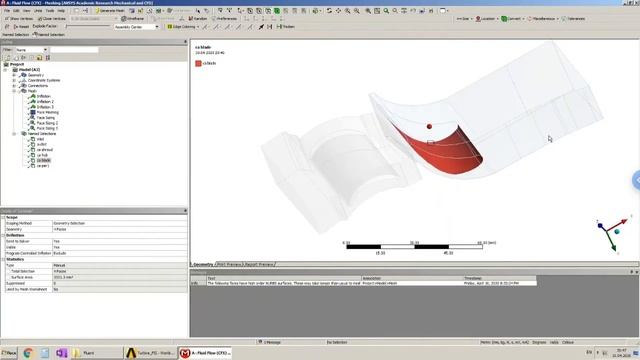Select the inlet named selection

40,139
